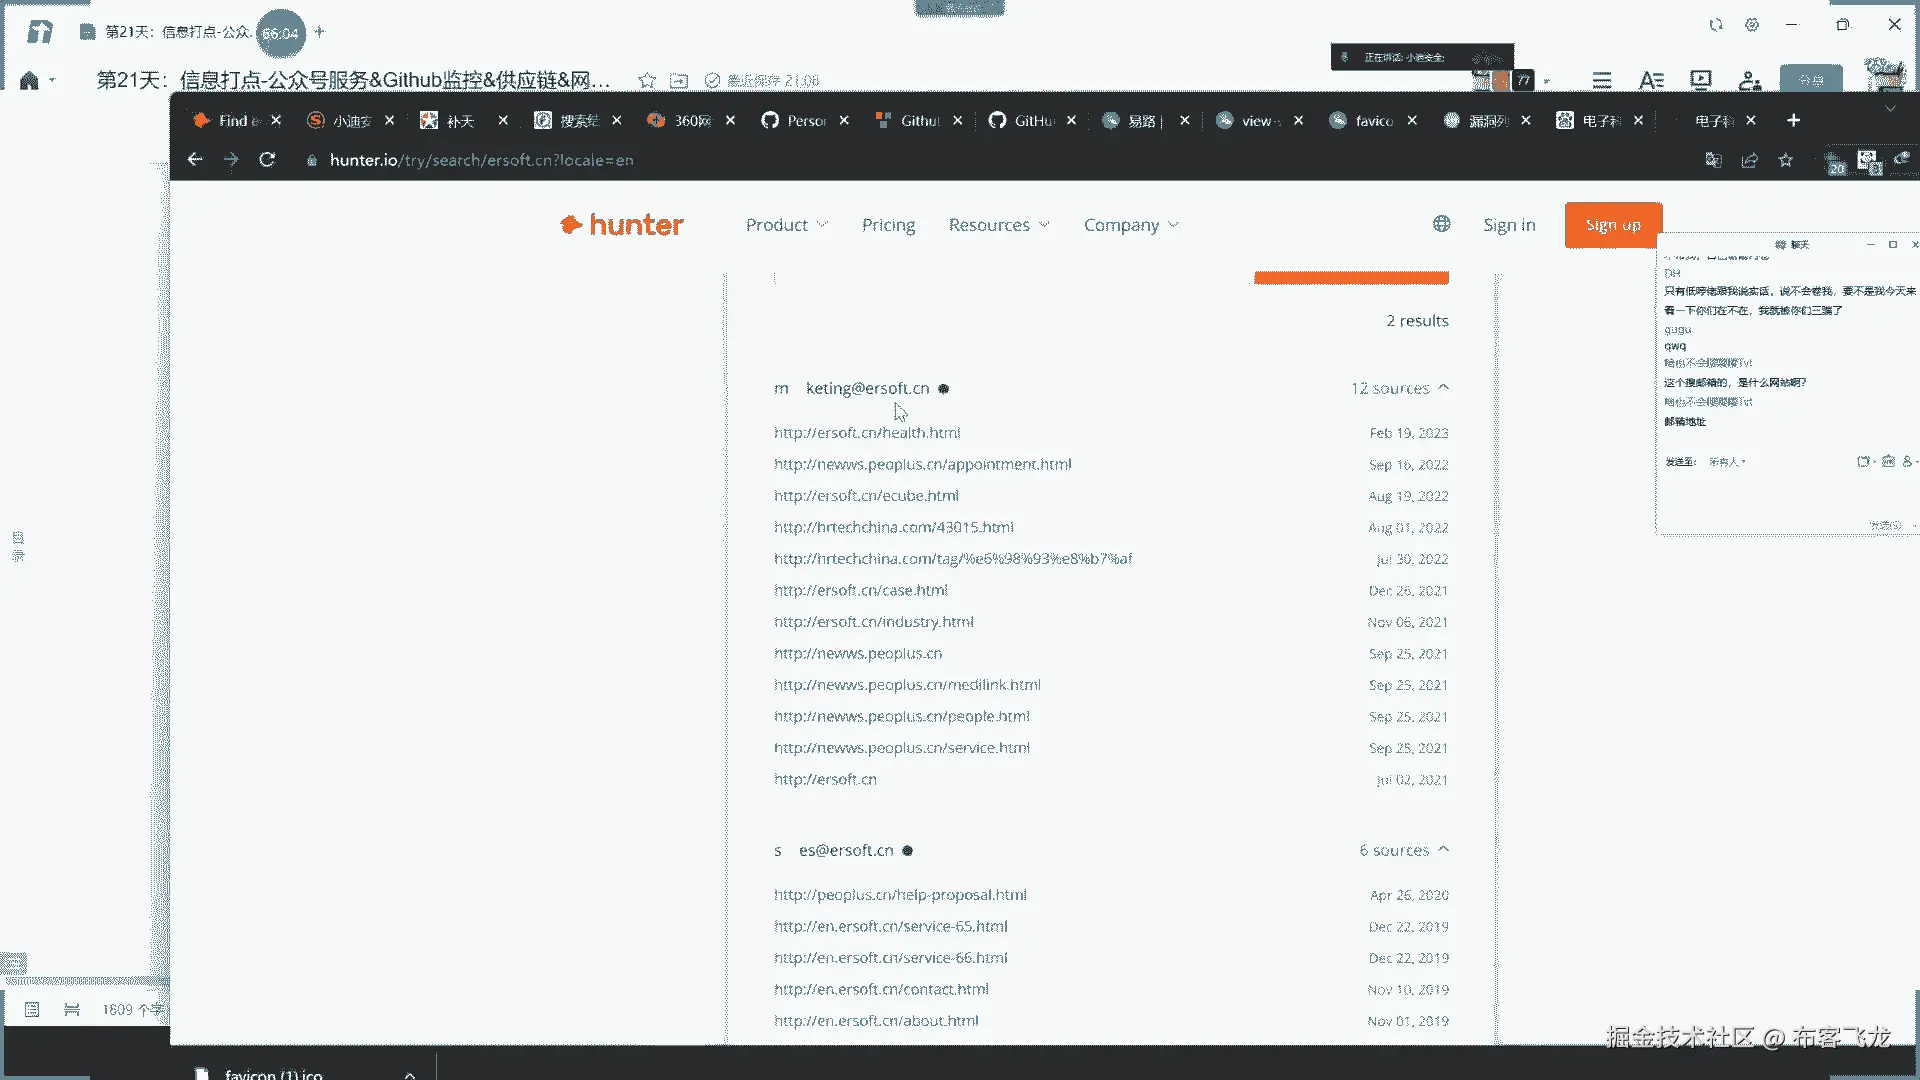Open the Pricing menu item
Viewport: 1920px width, 1080px height.
tap(888, 225)
